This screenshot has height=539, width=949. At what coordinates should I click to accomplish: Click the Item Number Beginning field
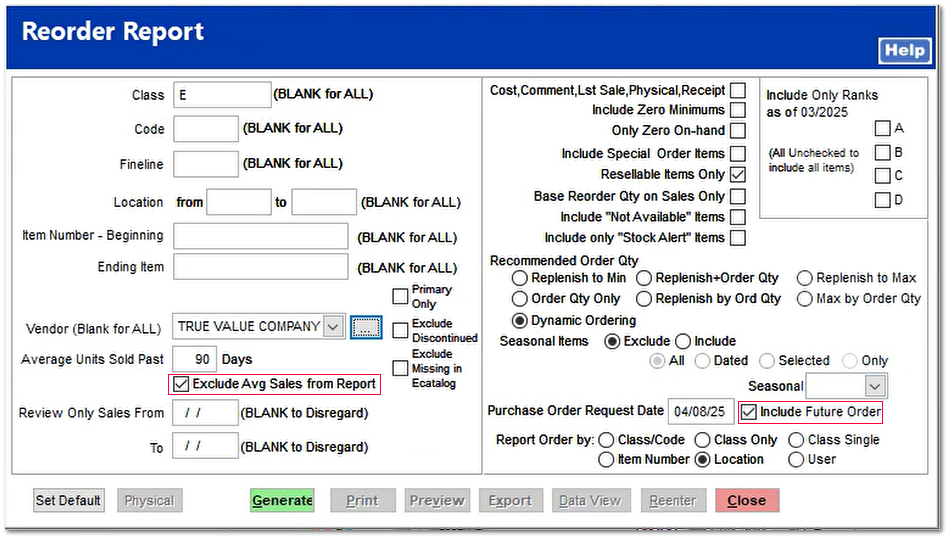pyautogui.click(x=261, y=236)
